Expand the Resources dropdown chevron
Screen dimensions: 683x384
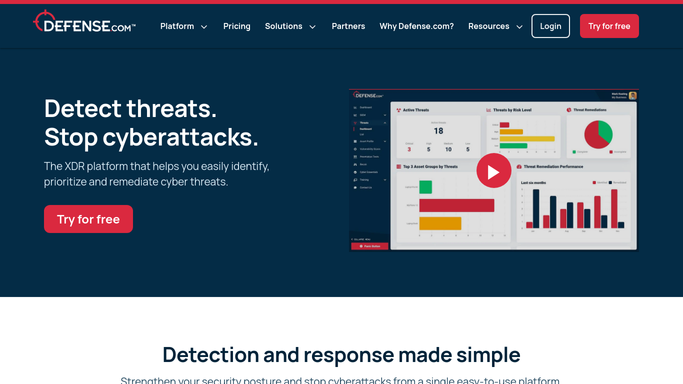[x=519, y=27]
